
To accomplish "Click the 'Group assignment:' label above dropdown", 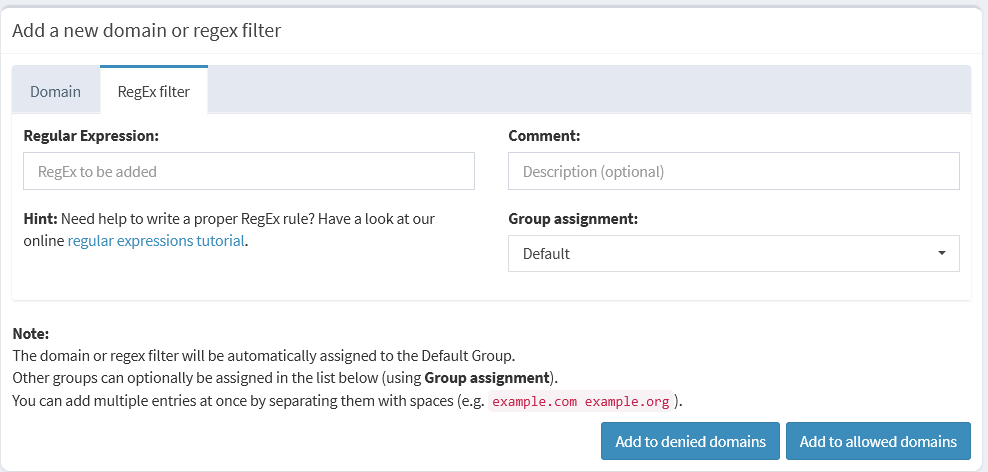I will (x=573, y=218).
